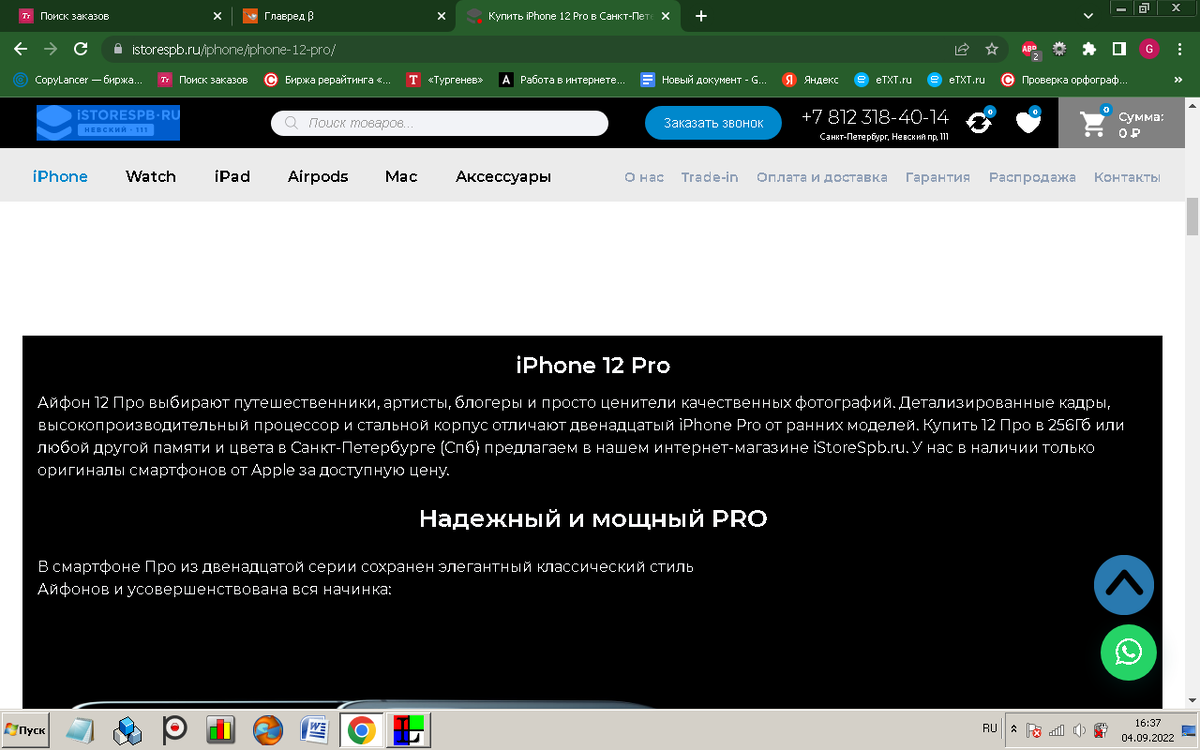This screenshot has height=750, width=1200.
Task: Click the gear extension icon in toolbar
Action: tap(1060, 48)
